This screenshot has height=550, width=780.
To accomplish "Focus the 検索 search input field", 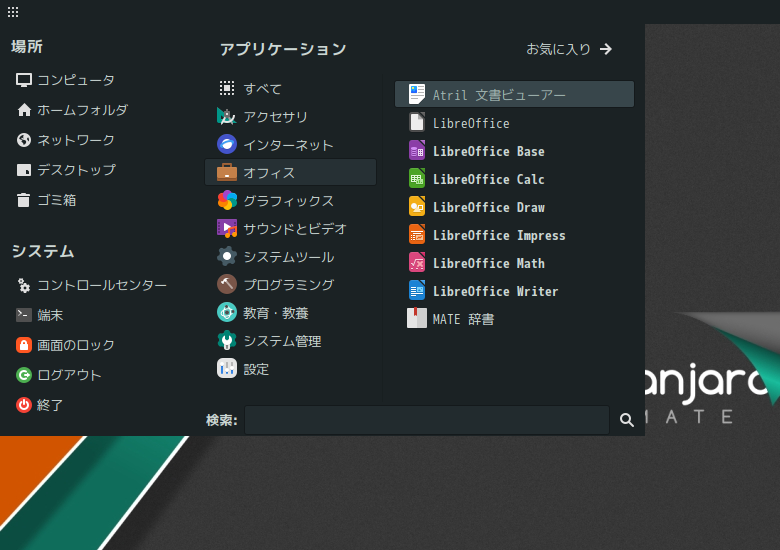I will pos(427,420).
